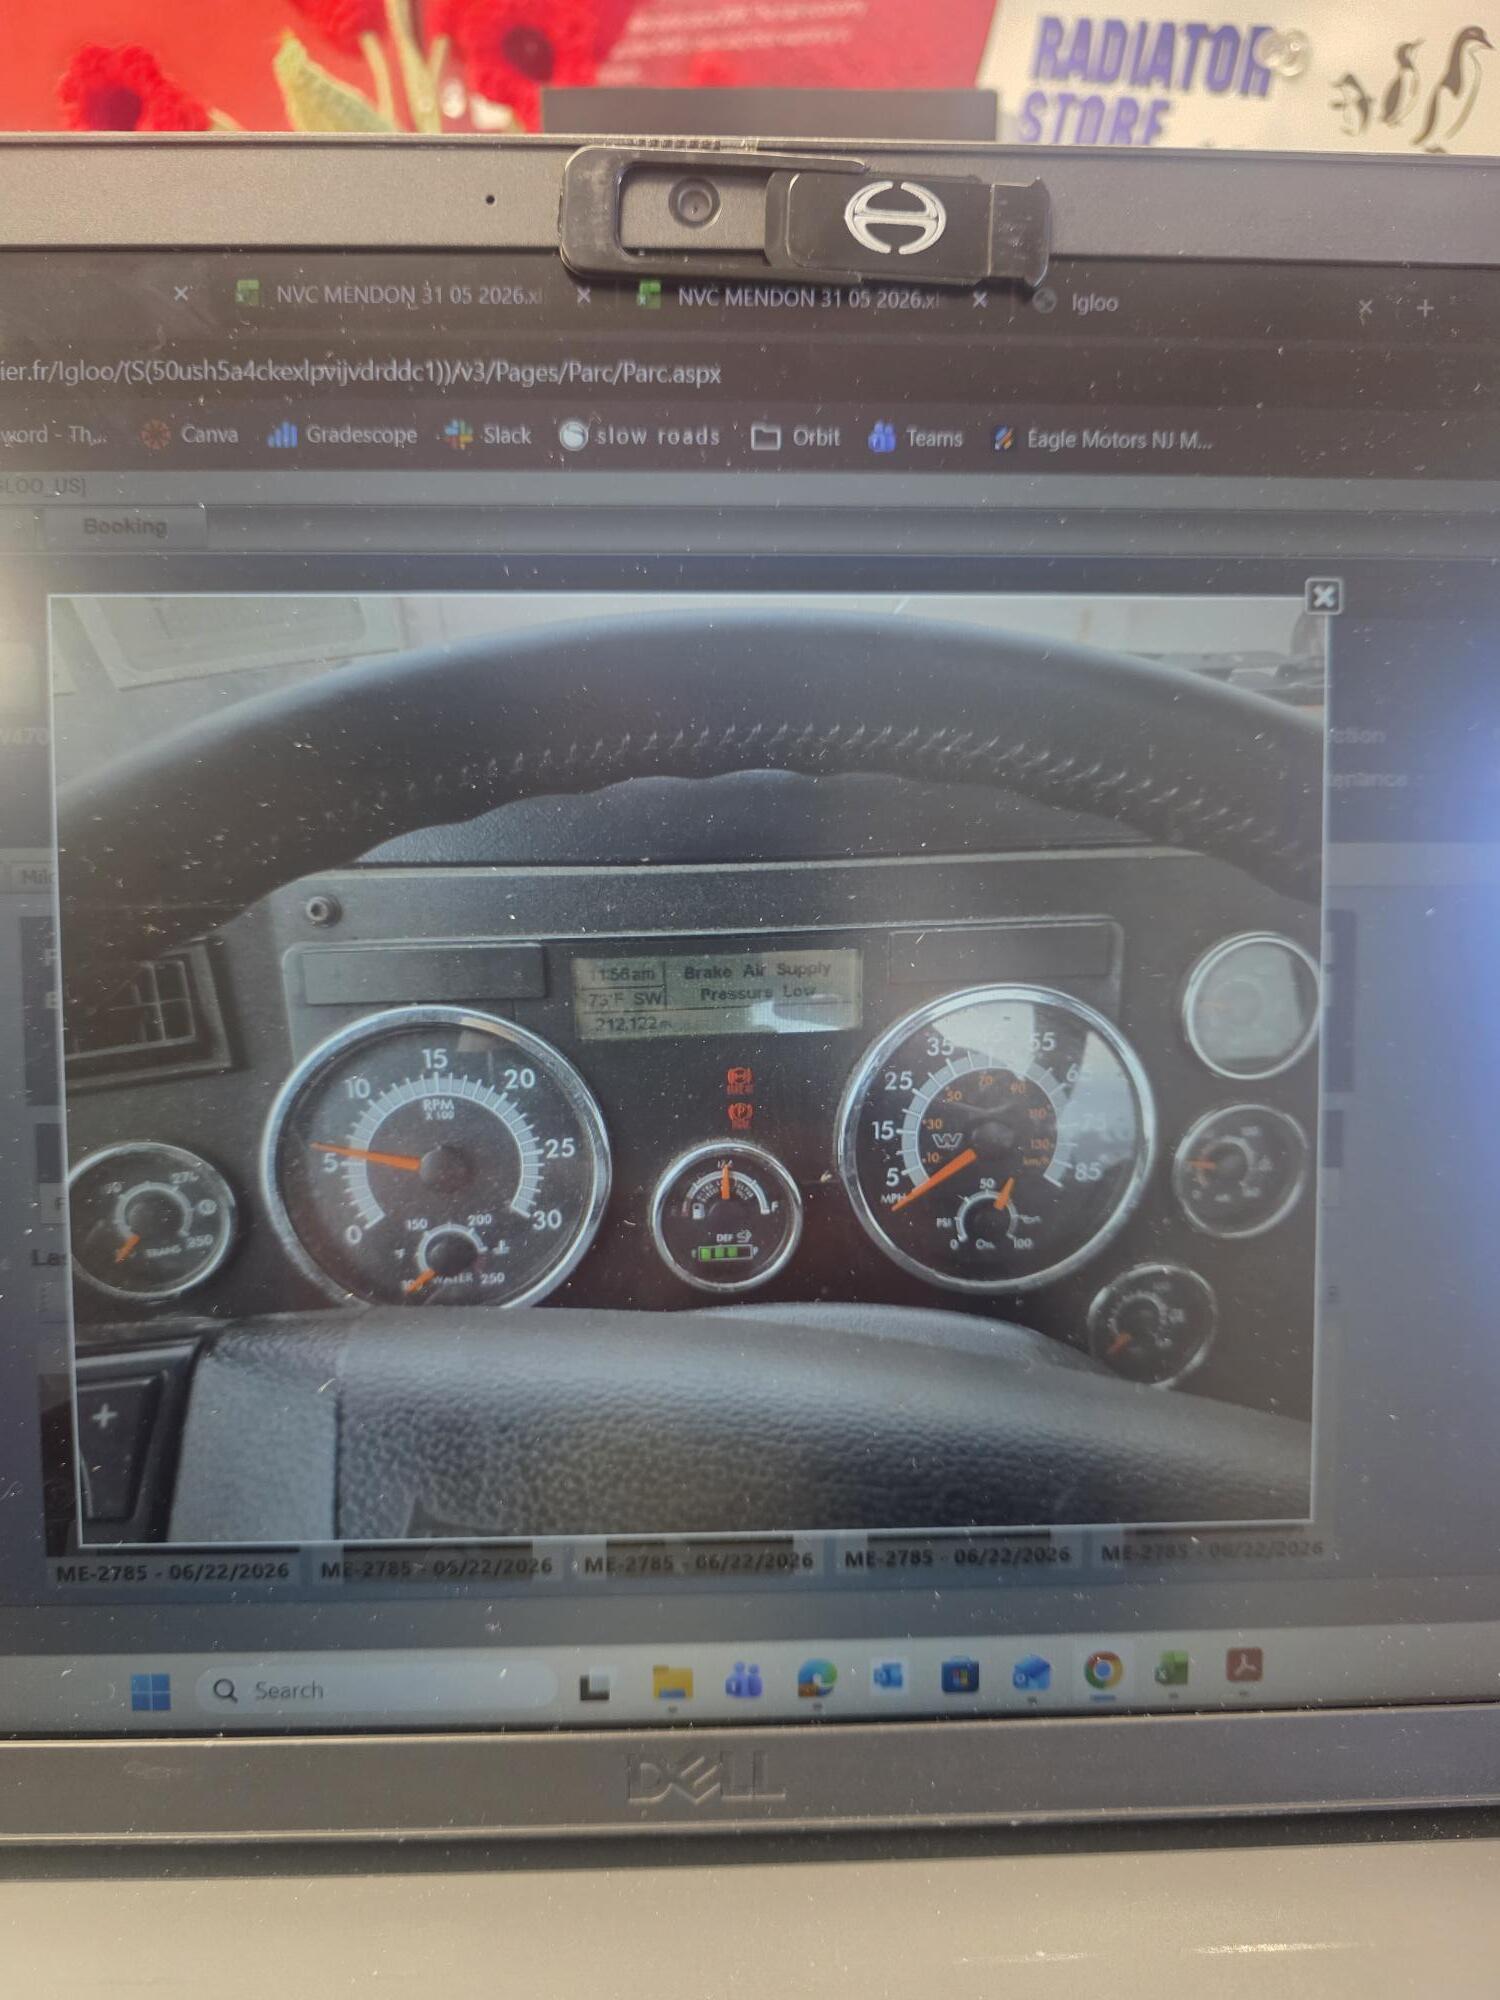The width and height of the screenshot is (1500, 2000).
Task: Open a new browser tab
Action: [1425, 309]
